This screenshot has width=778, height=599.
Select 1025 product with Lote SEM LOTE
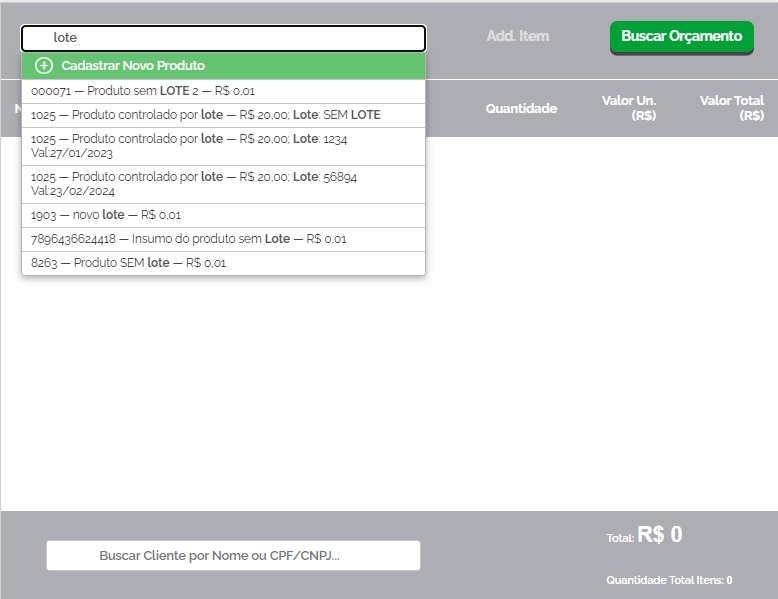coord(205,115)
